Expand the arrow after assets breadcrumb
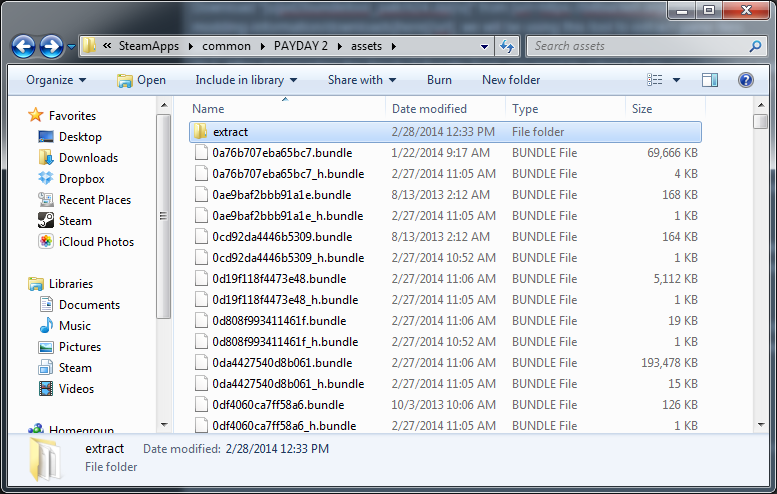This screenshot has height=494, width=777. (x=393, y=47)
